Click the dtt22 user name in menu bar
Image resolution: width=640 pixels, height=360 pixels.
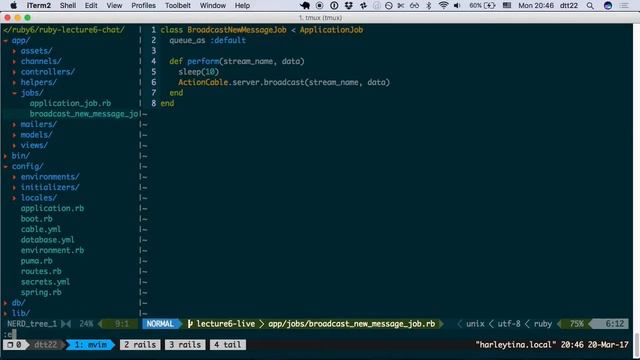point(569,5)
